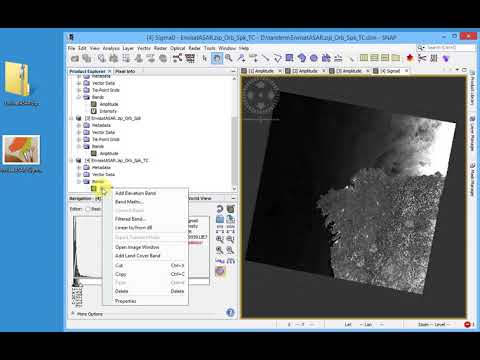480x360 pixels.
Task: Collapse product [4] EnvisatASAR_Orb_Spk_TC node
Action: coord(71,160)
